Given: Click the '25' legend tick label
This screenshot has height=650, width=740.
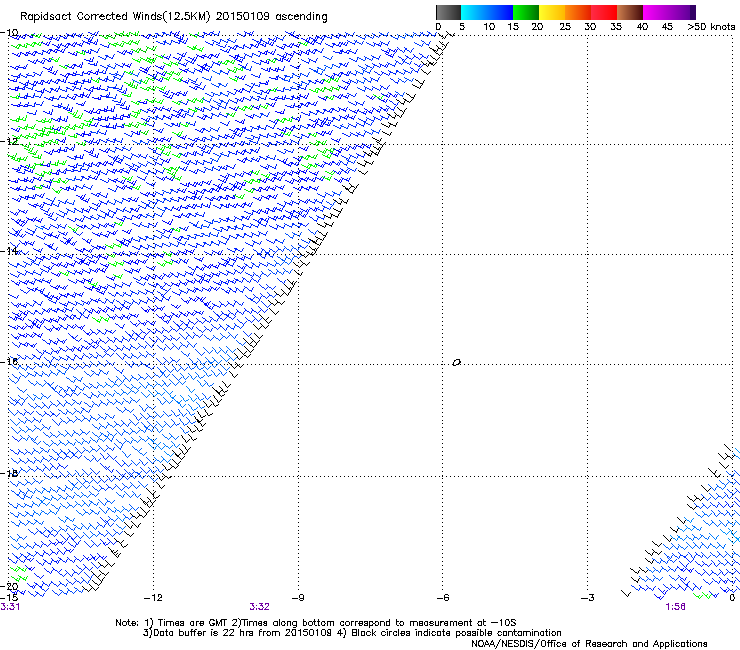Looking at the screenshot, I should coord(565,27).
